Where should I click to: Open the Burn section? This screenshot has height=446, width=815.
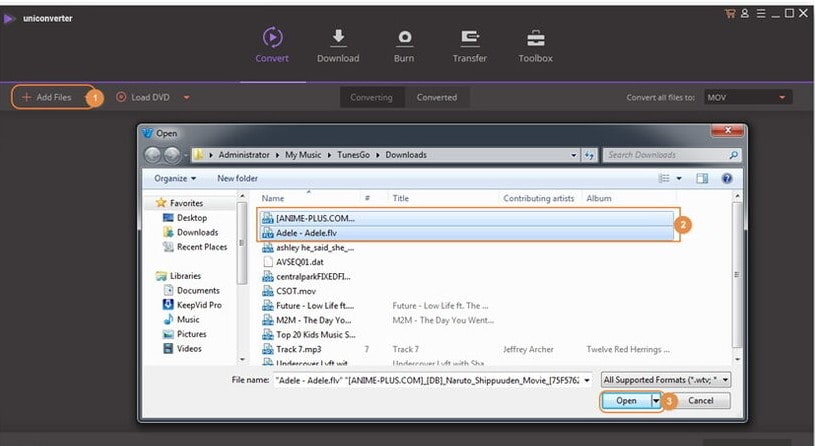404,45
